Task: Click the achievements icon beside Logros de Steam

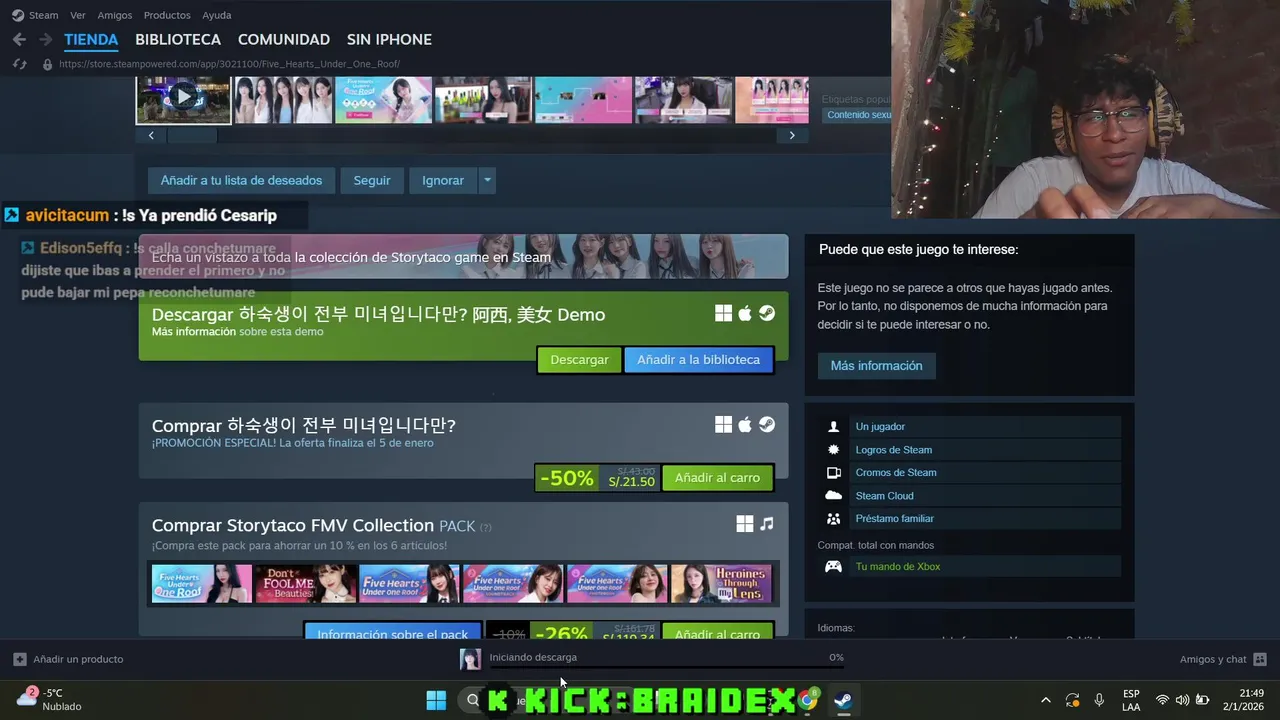Action: click(x=833, y=450)
